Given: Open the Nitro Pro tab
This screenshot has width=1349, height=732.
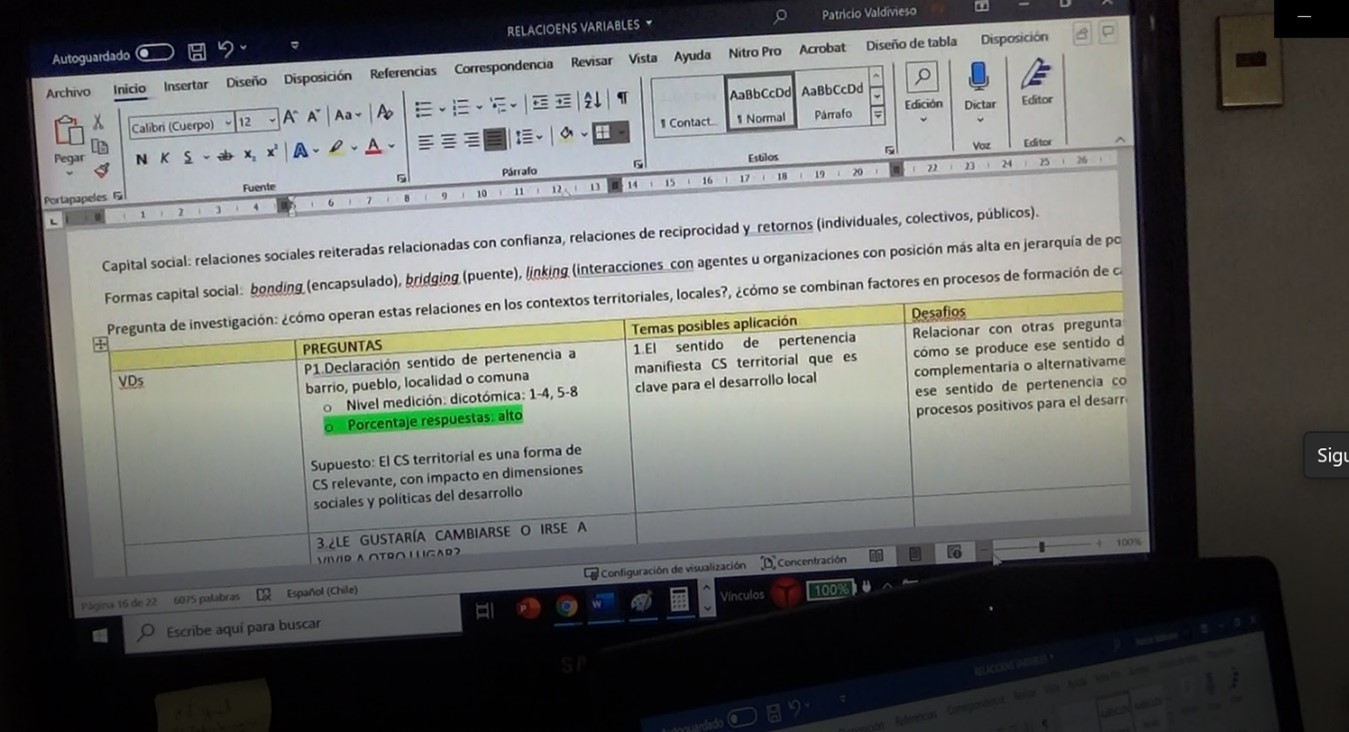Looking at the screenshot, I should click(x=755, y=52).
